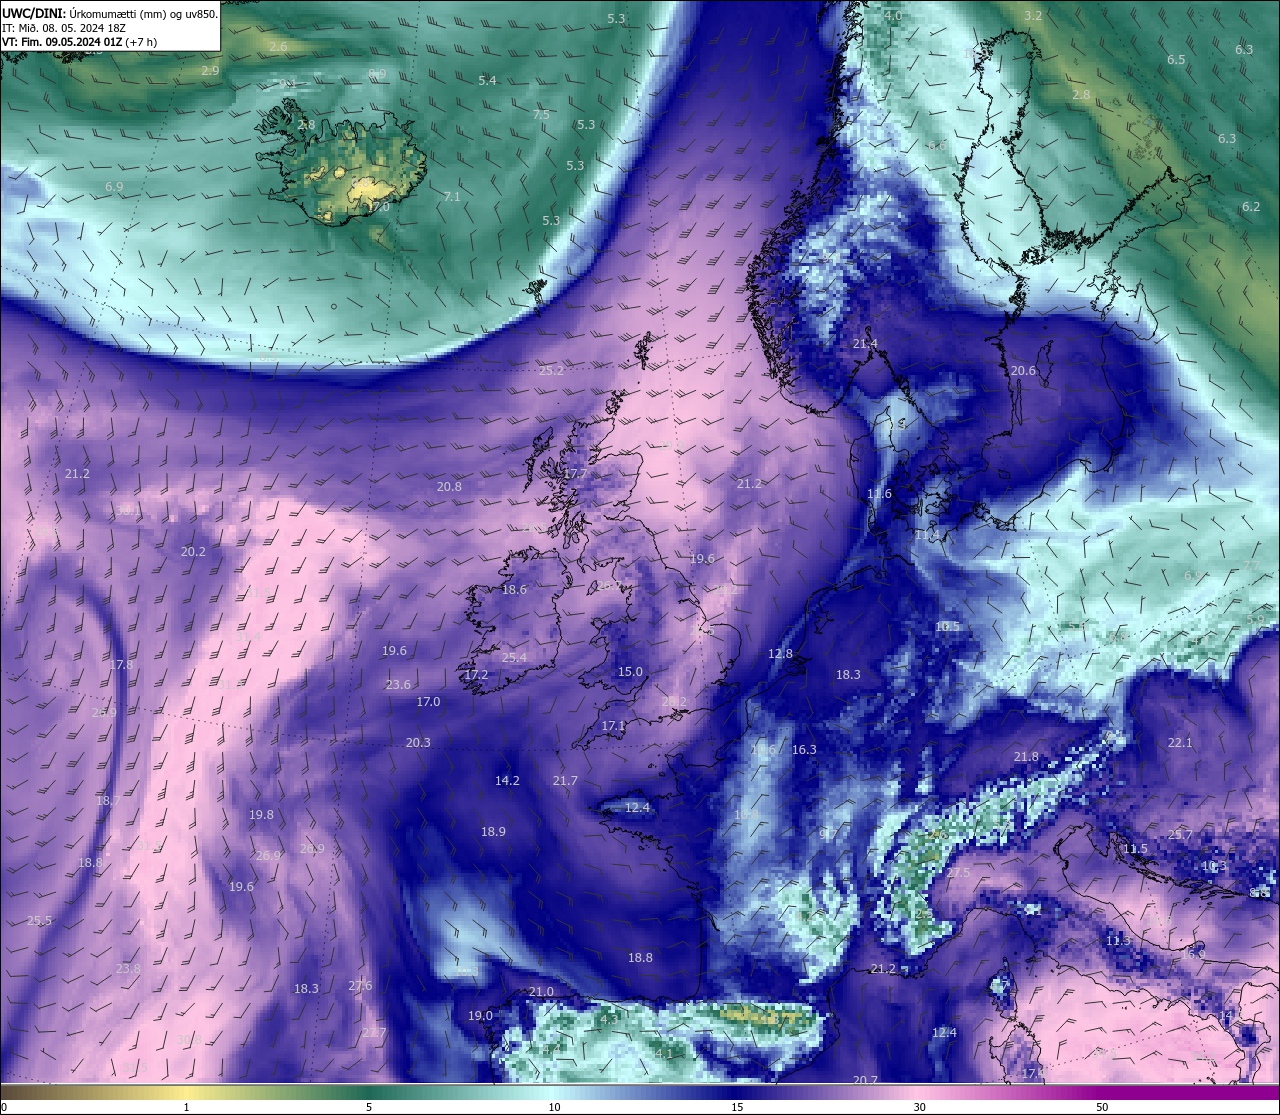
Task: Click the map value '18.7' near the left edge
Action: tap(108, 801)
